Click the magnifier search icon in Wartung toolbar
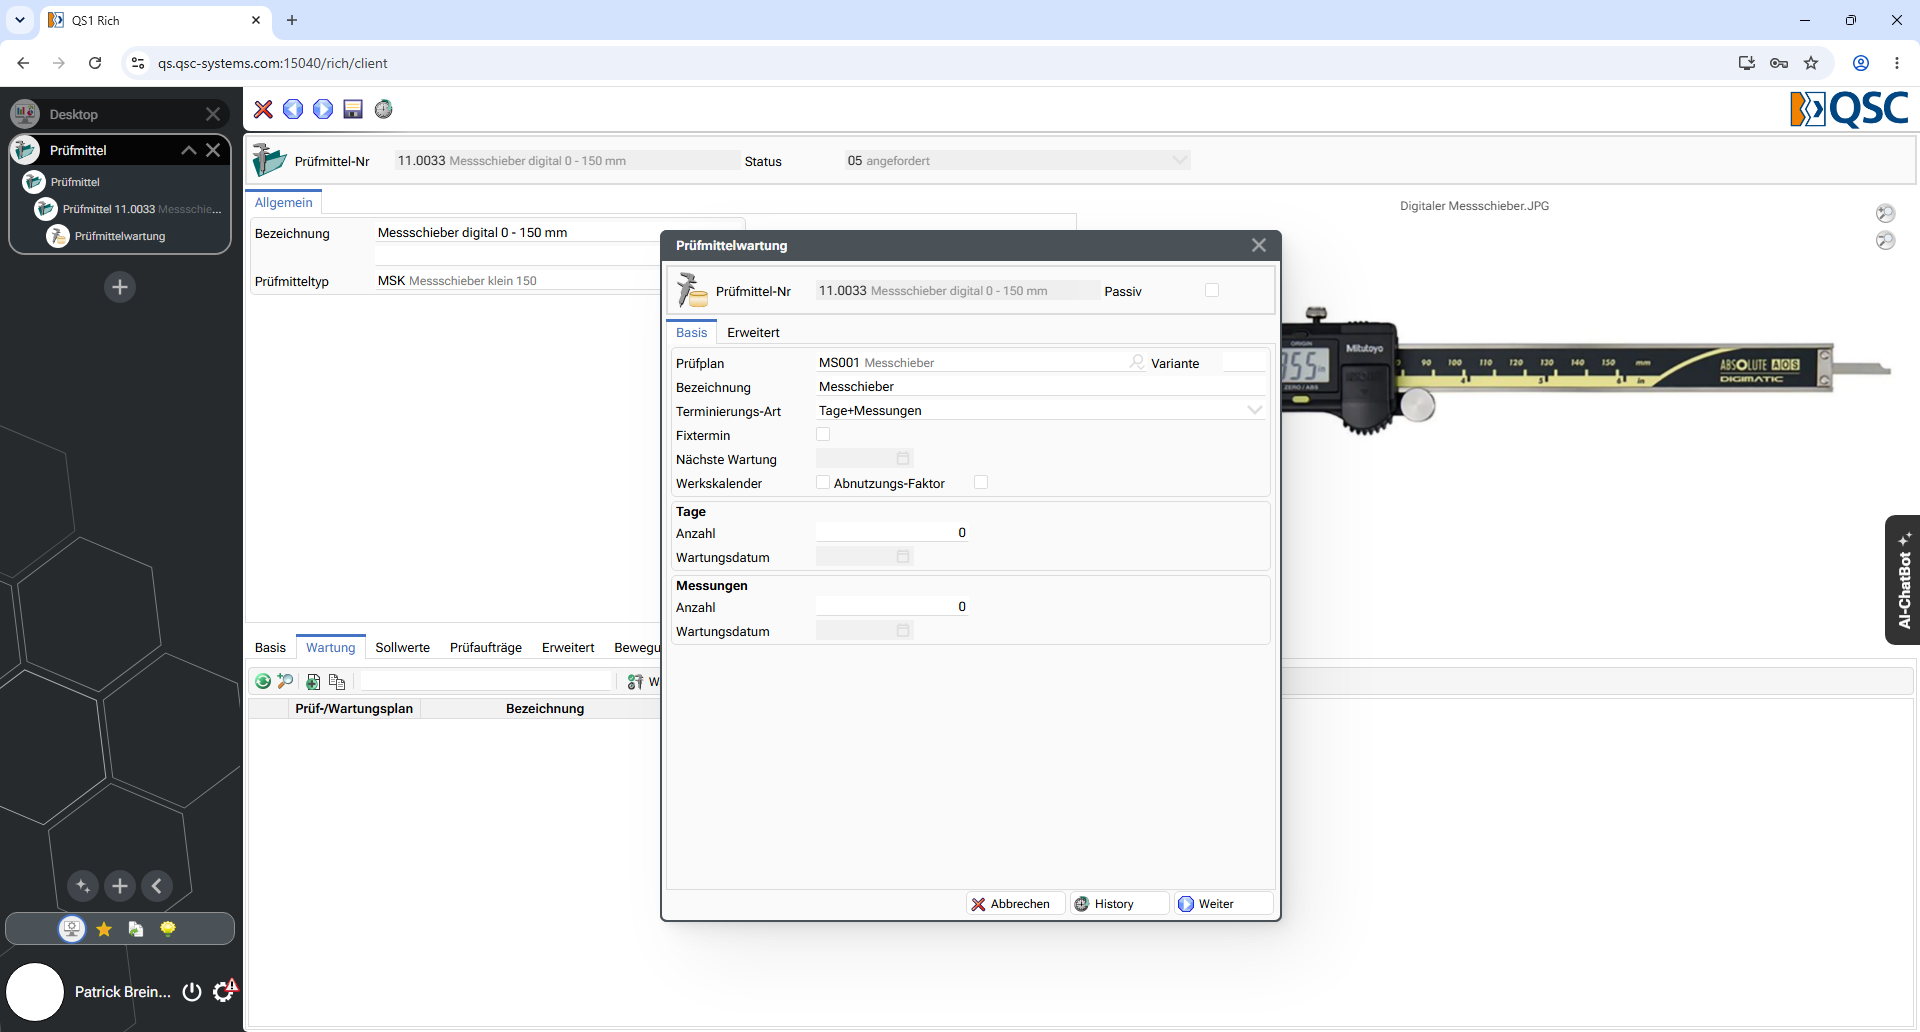This screenshot has height=1032, width=1920. [286, 681]
